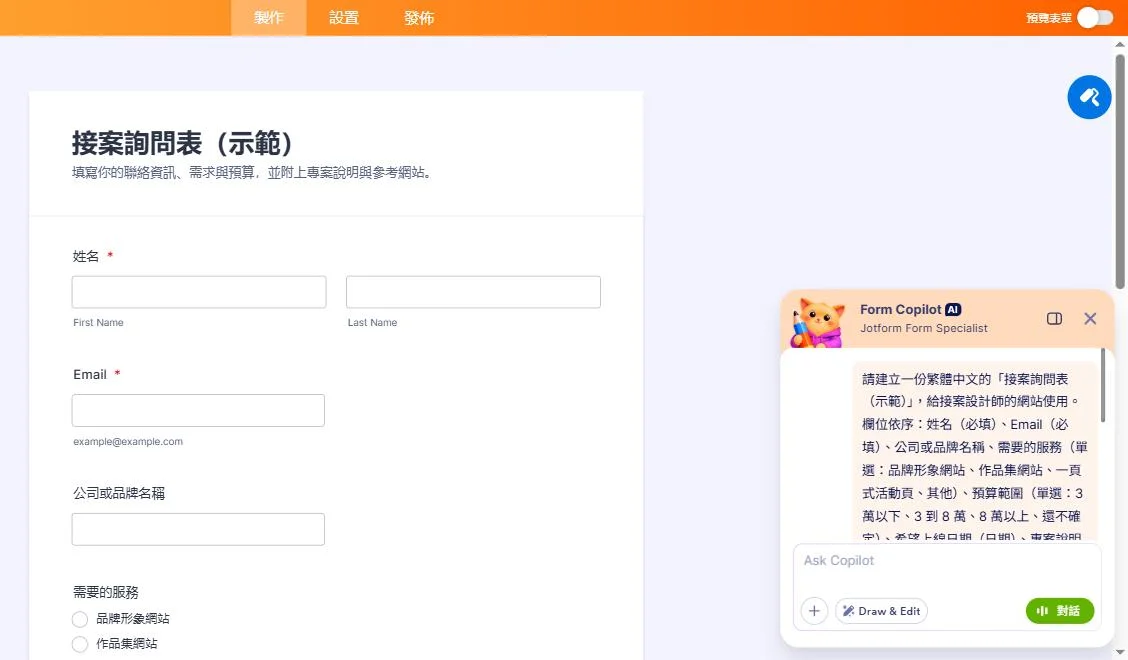Click the 公司或品牌名稱 field label
The width and height of the screenshot is (1128, 660).
(x=119, y=493)
